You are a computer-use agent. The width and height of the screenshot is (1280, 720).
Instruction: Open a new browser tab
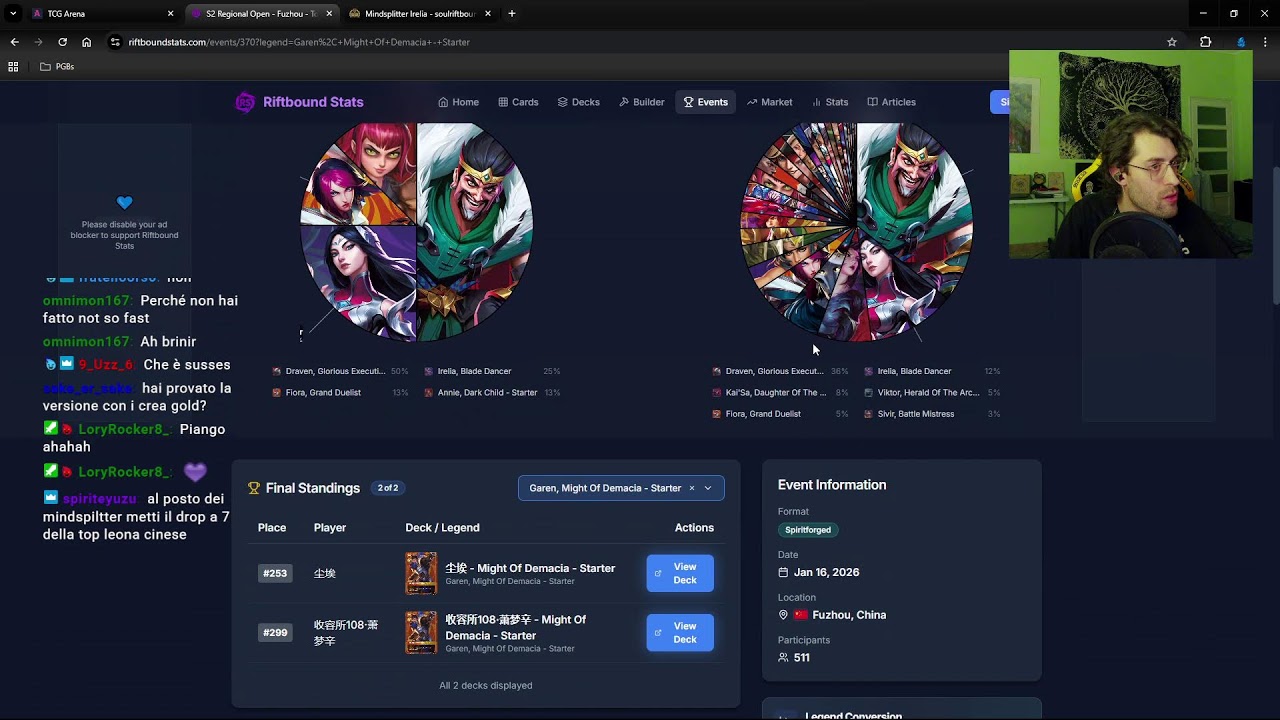[x=512, y=14]
